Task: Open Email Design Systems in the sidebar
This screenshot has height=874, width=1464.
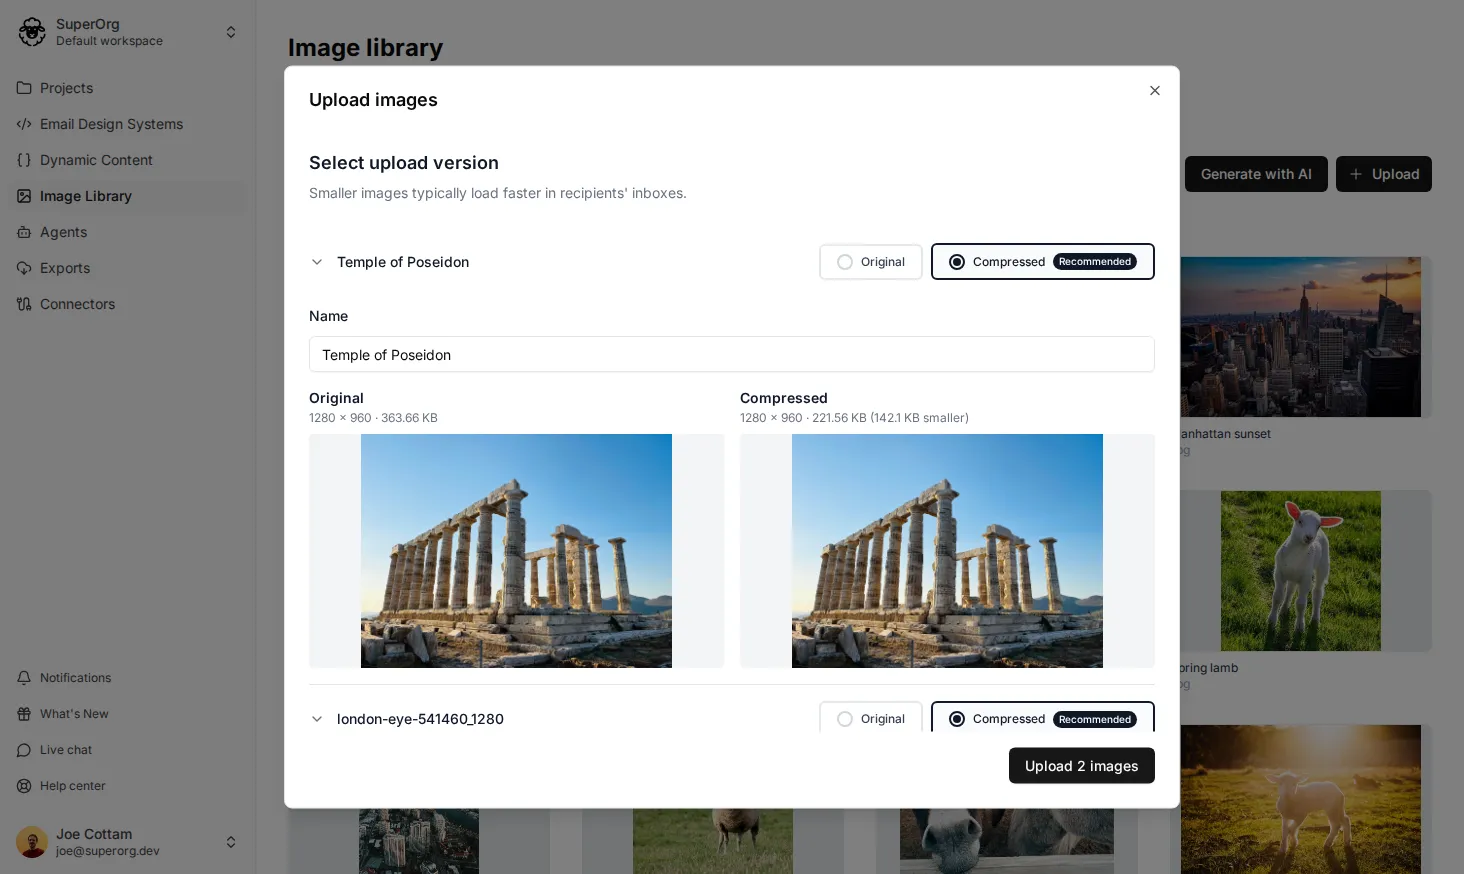Action: click(128, 124)
